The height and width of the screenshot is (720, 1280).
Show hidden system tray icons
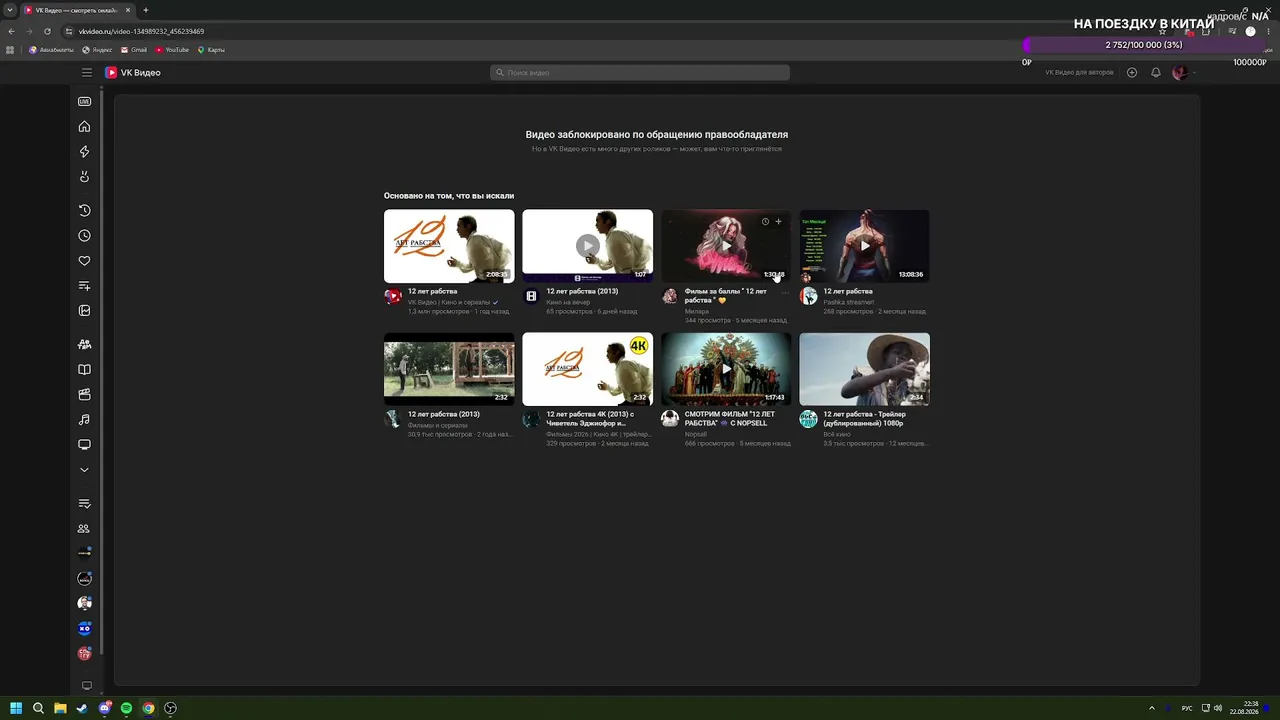tap(1151, 708)
